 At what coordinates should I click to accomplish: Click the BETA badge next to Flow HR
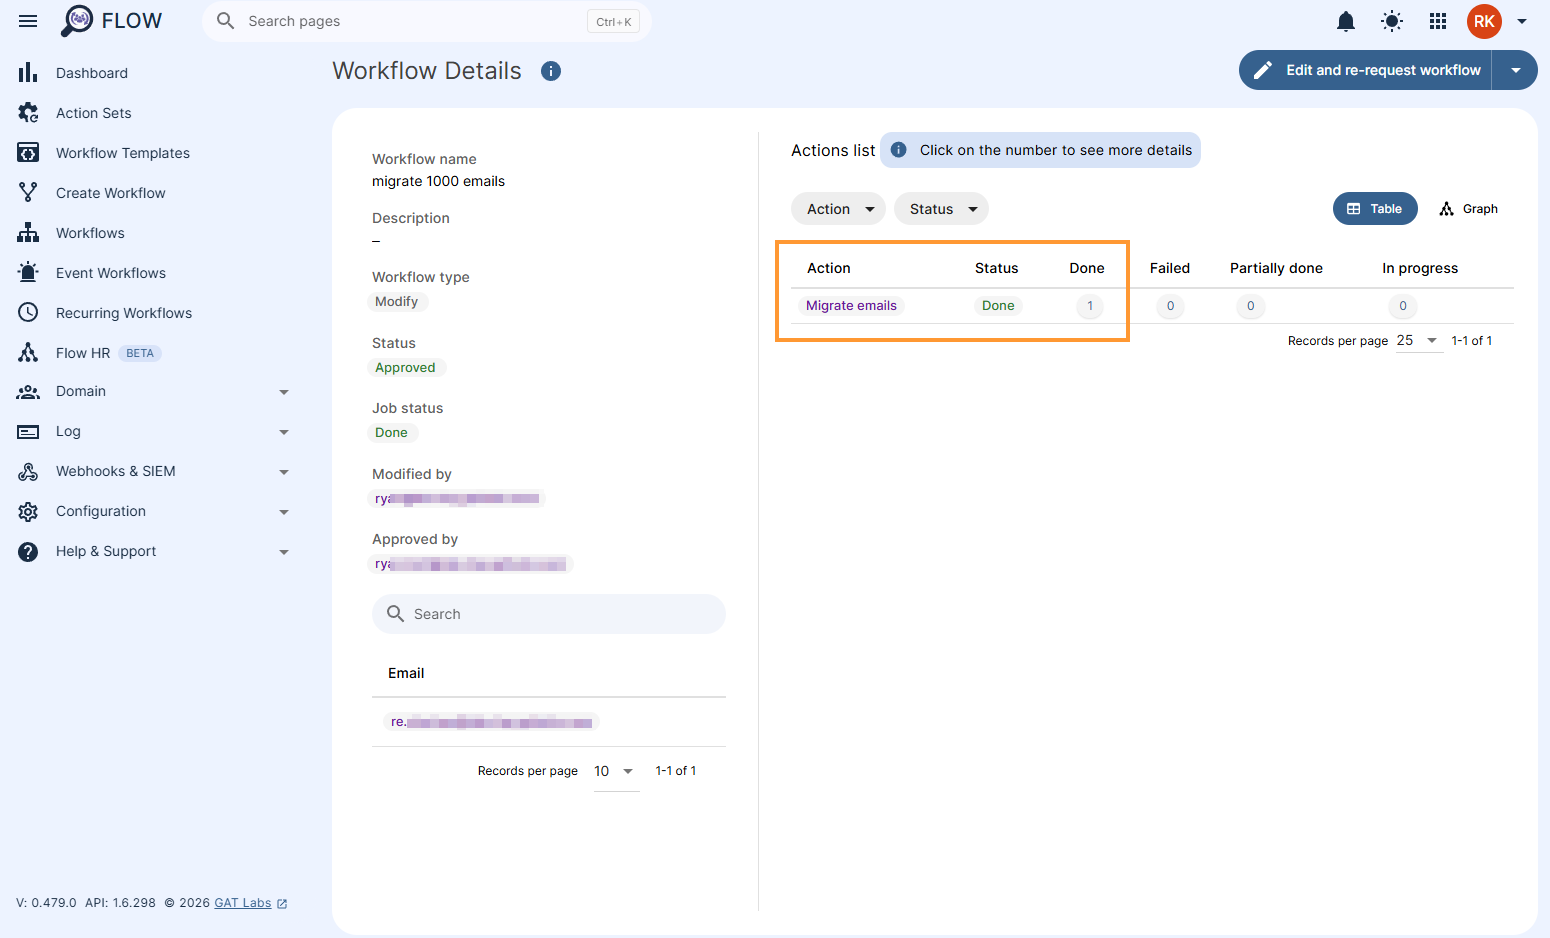point(140,353)
